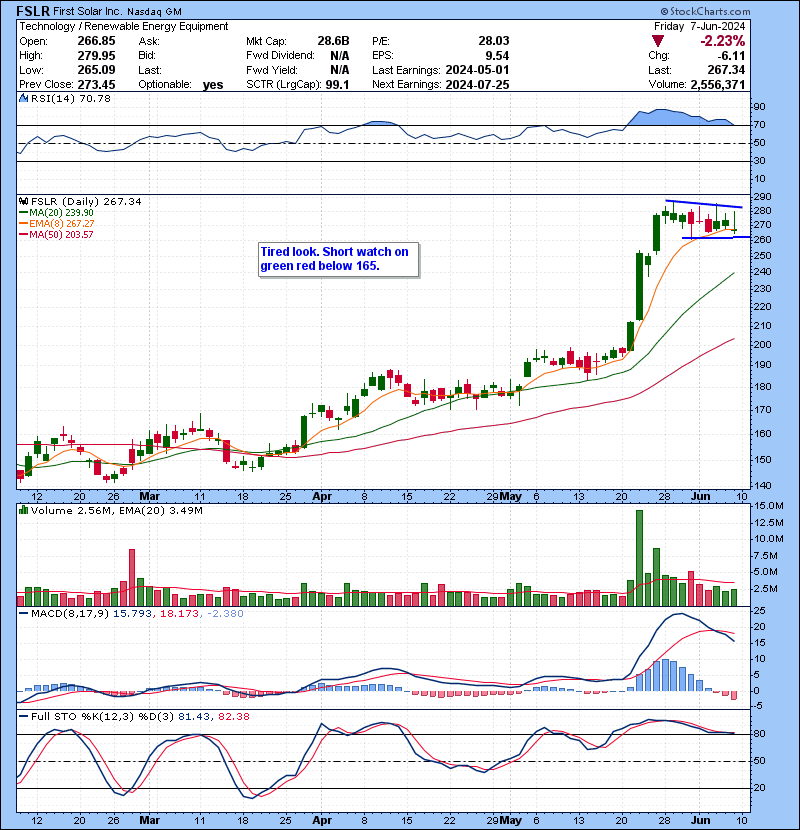Click the RSI indicator legend icon
Image resolution: width=800 pixels, height=830 pixels.
click(x=23, y=98)
